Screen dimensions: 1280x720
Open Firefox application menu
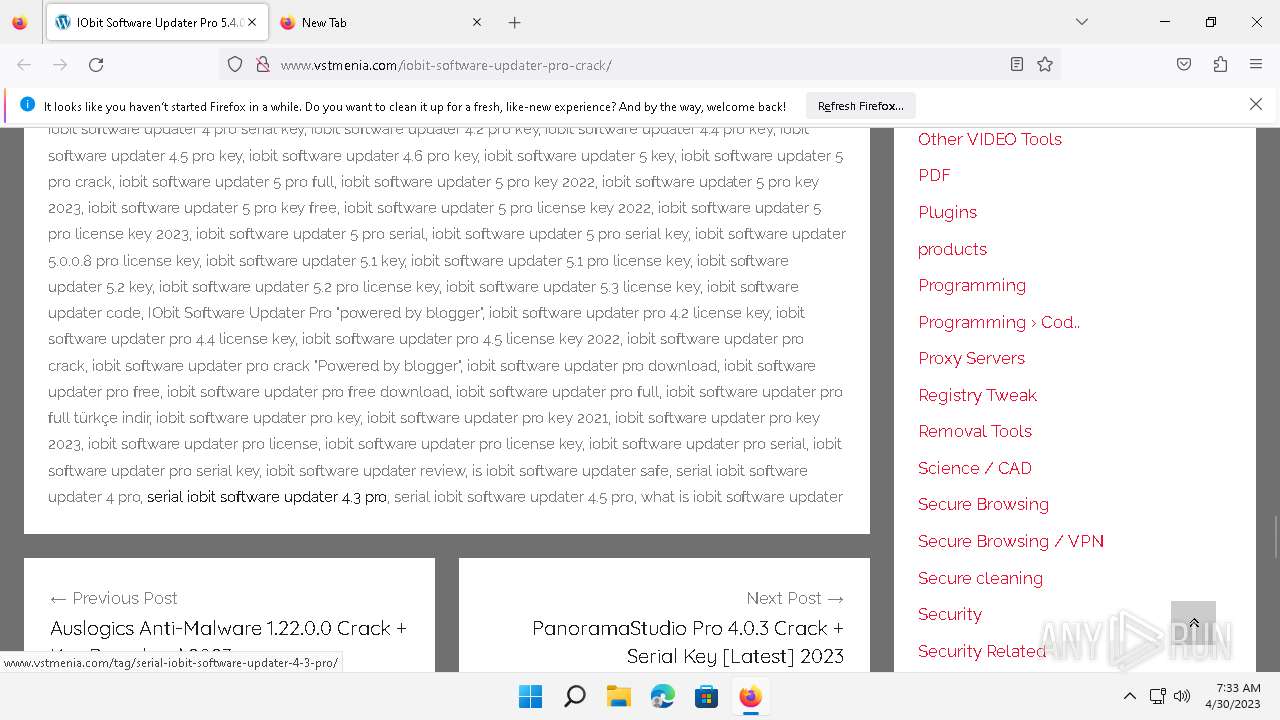(1256, 64)
